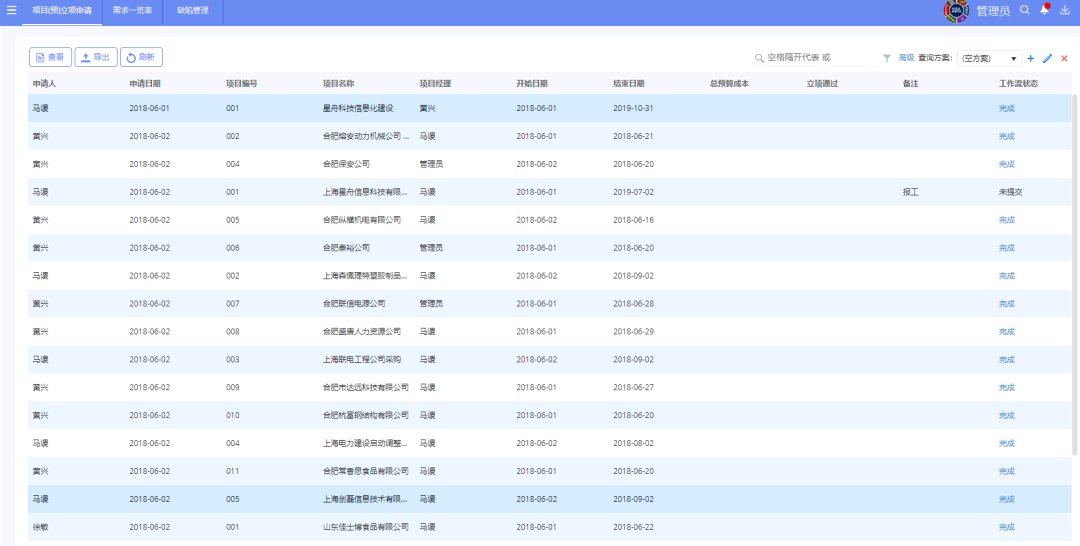Open the hamburger menu icon
This screenshot has width=1080, height=546.
(x=11, y=10)
